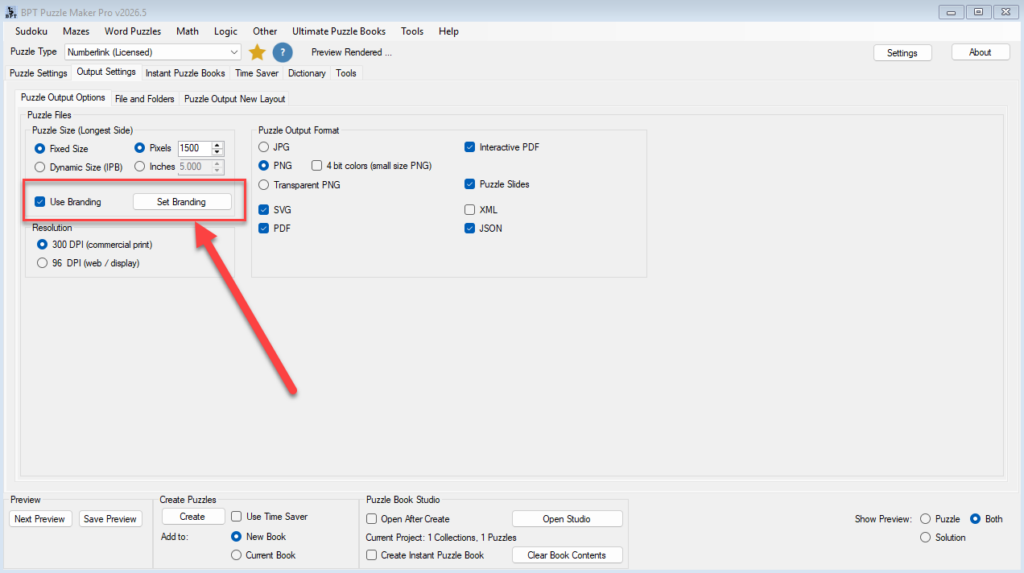Click the BPT Puzzle Maker app icon
Viewport: 1024px width, 573px height.
click(10, 12)
